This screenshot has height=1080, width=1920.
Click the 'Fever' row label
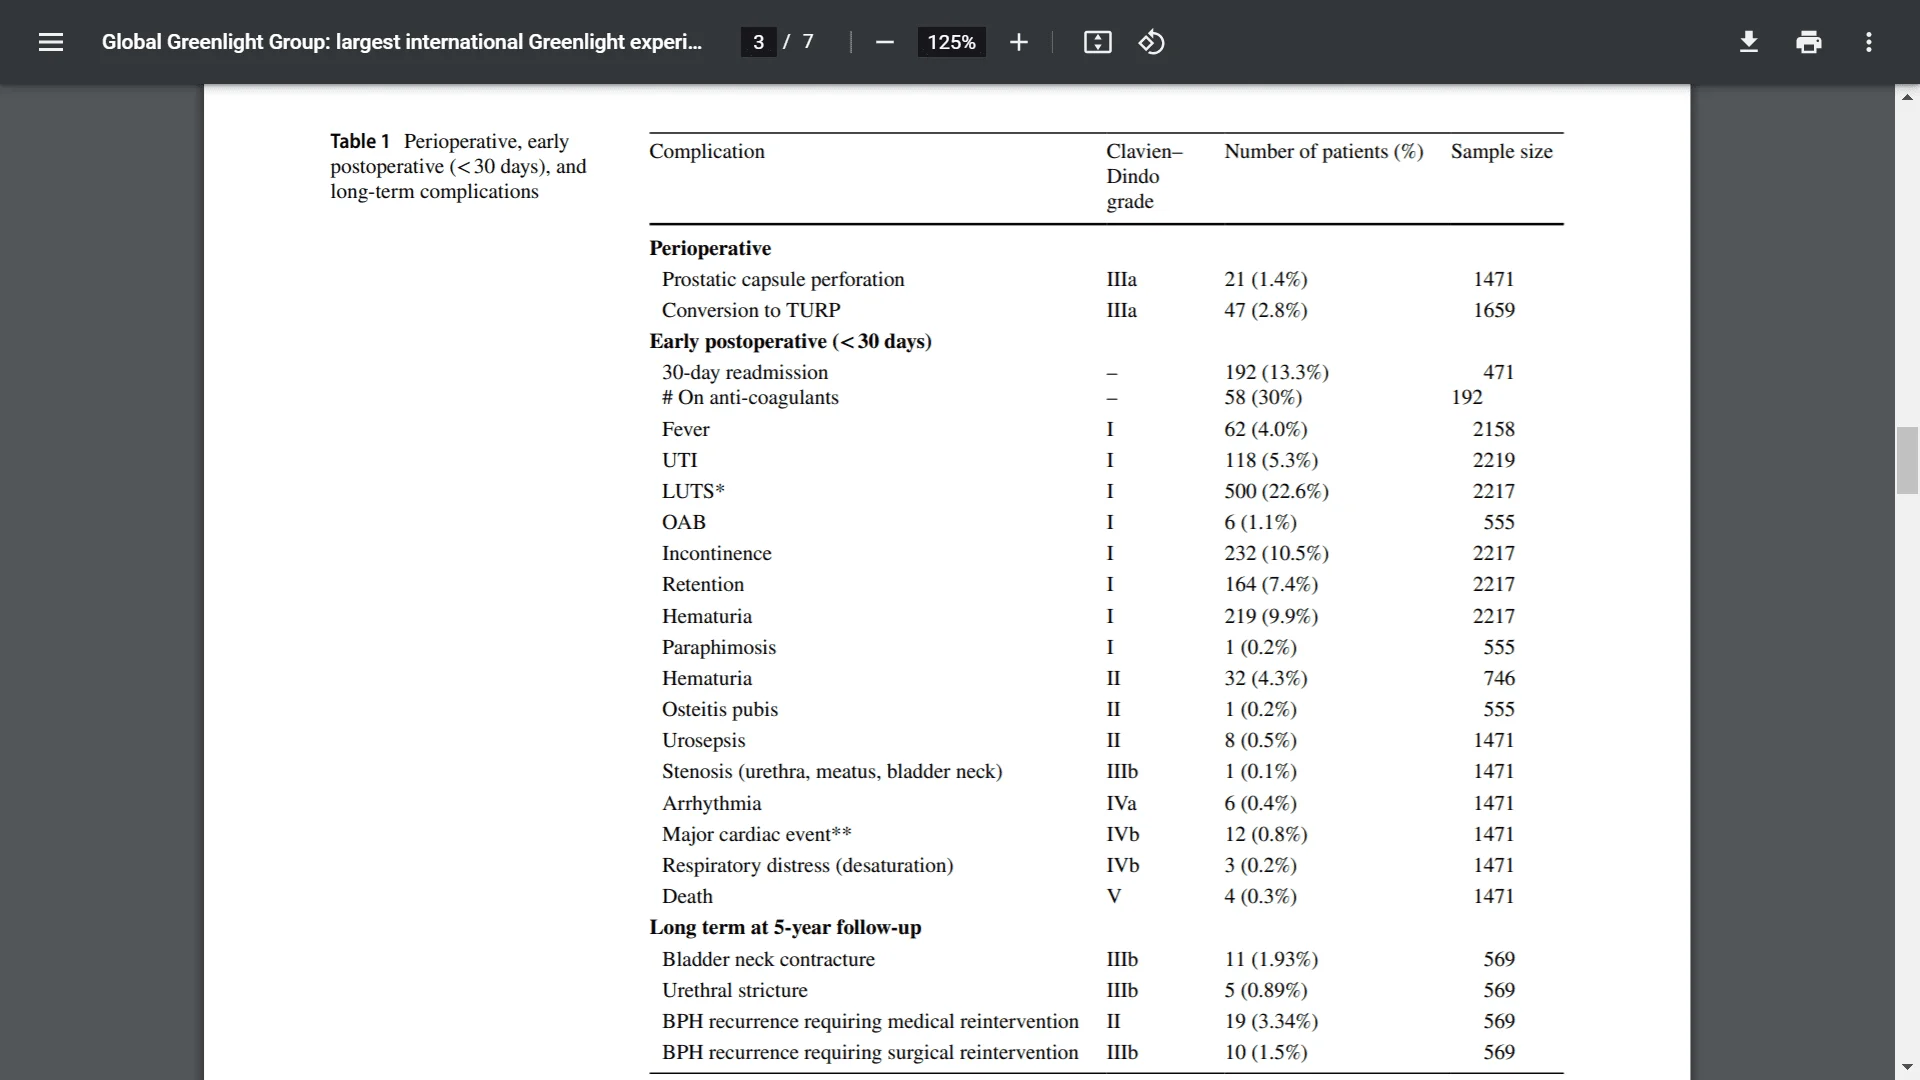[x=685, y=429]
